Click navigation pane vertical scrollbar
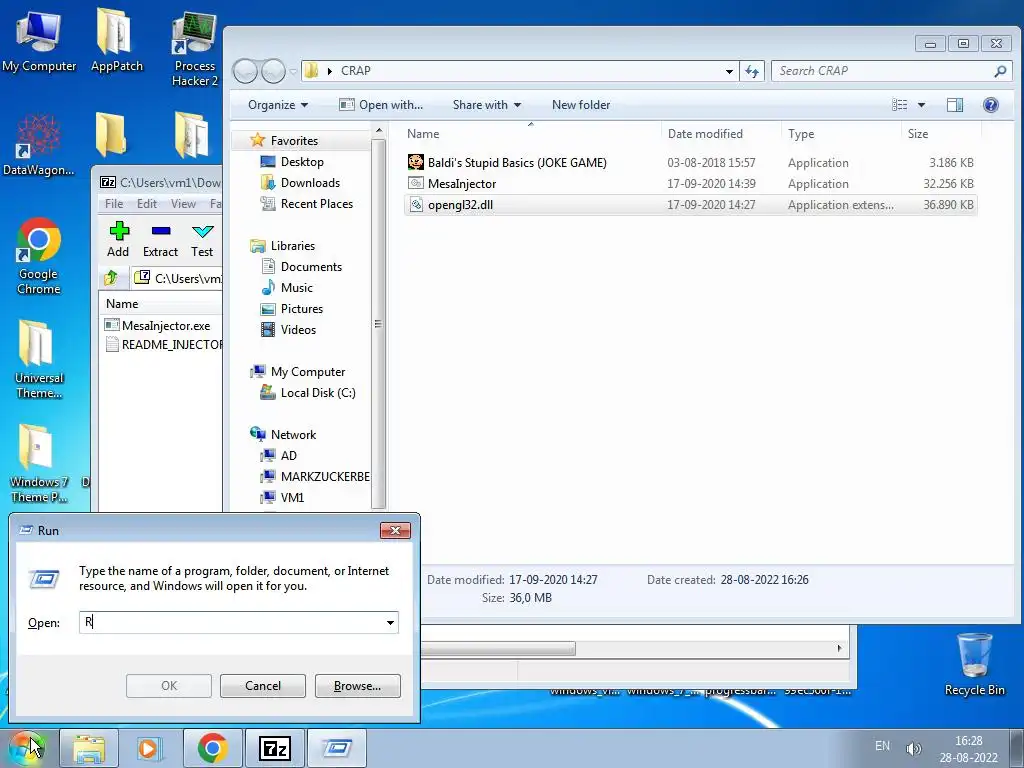This screenshot has width=1024, height=768. click(x=377, y=324)
